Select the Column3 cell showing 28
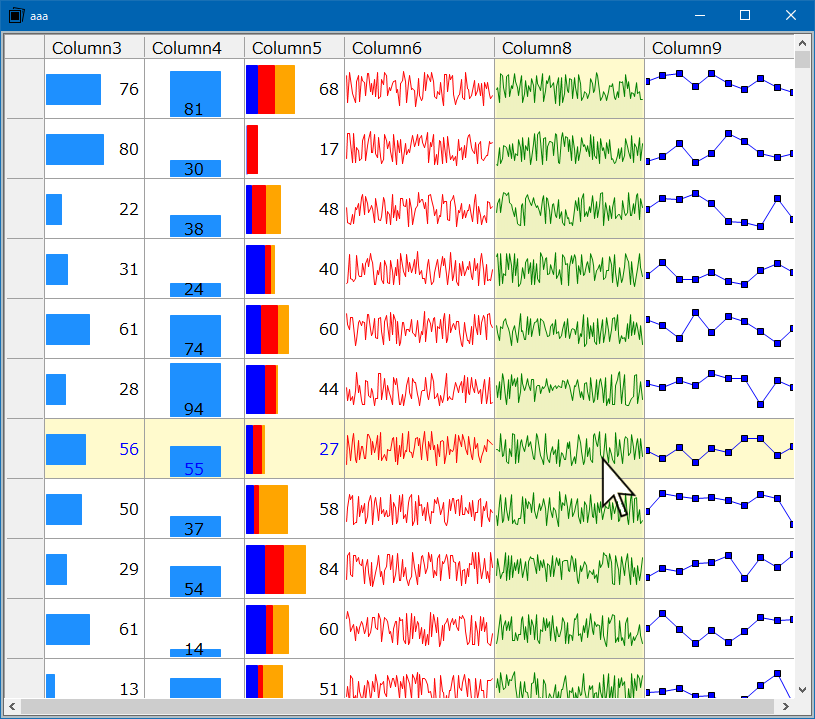This screenshot has height=719, width=815. click(94, 389)
